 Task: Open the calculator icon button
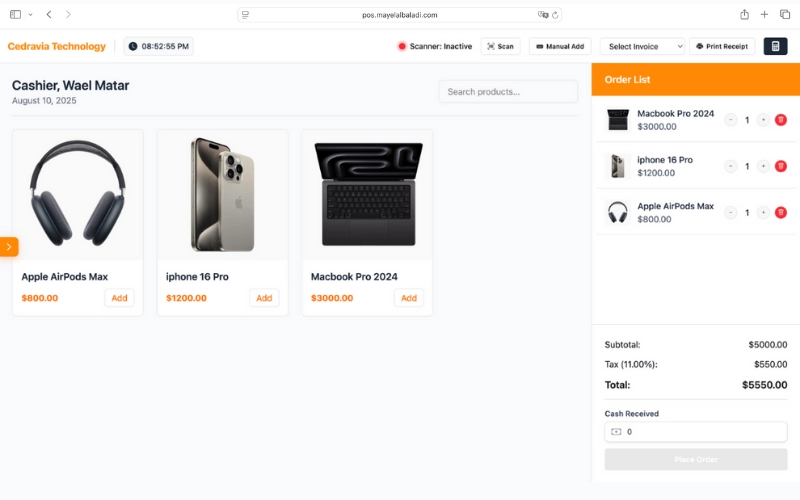(x=775, y=46)
